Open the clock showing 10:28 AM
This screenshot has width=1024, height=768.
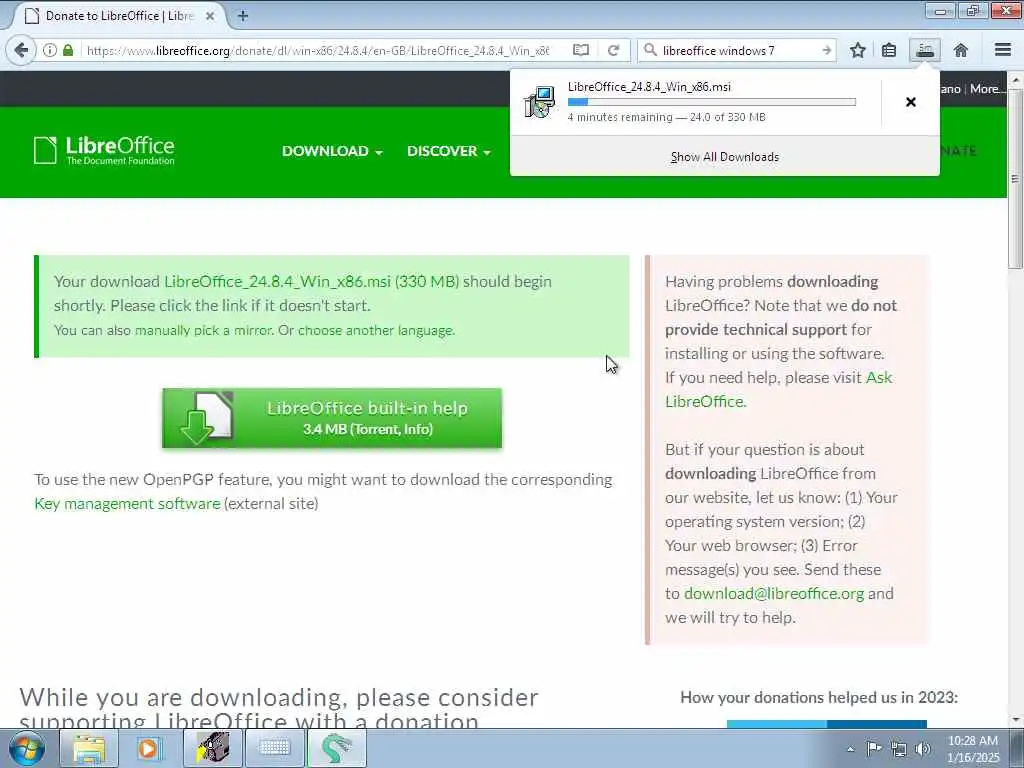click(973, 749)
